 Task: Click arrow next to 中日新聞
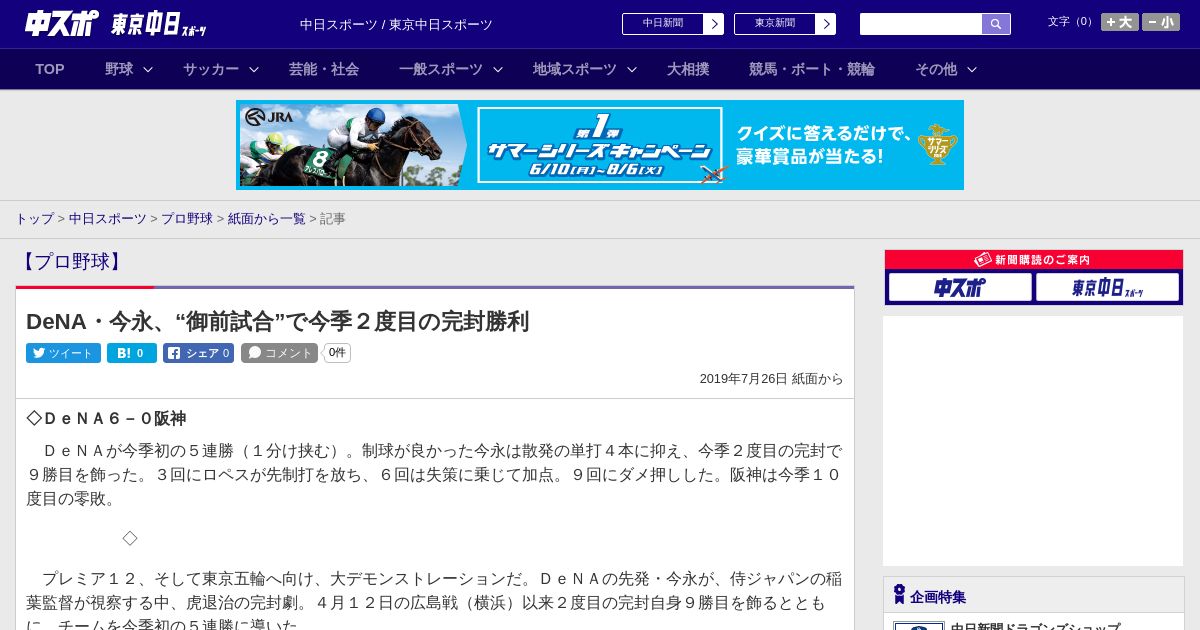(x=714, y=24)
